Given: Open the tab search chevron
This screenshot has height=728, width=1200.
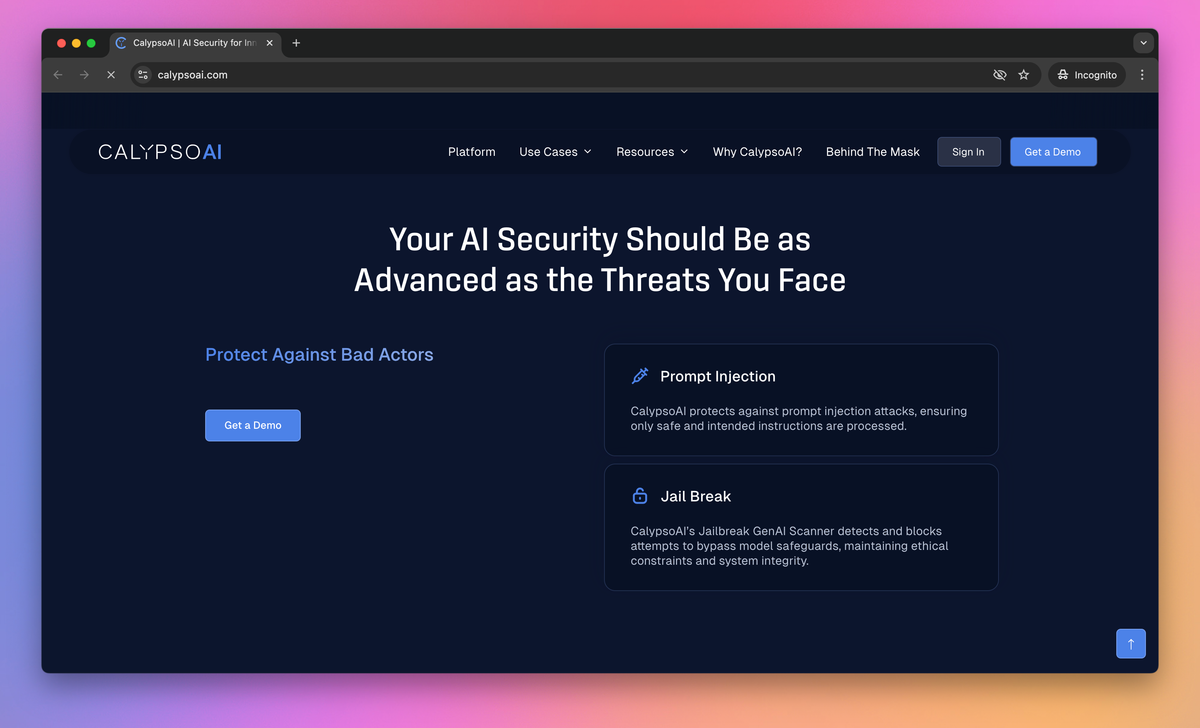Looking at the screenshot, I should coord(1143,43).
